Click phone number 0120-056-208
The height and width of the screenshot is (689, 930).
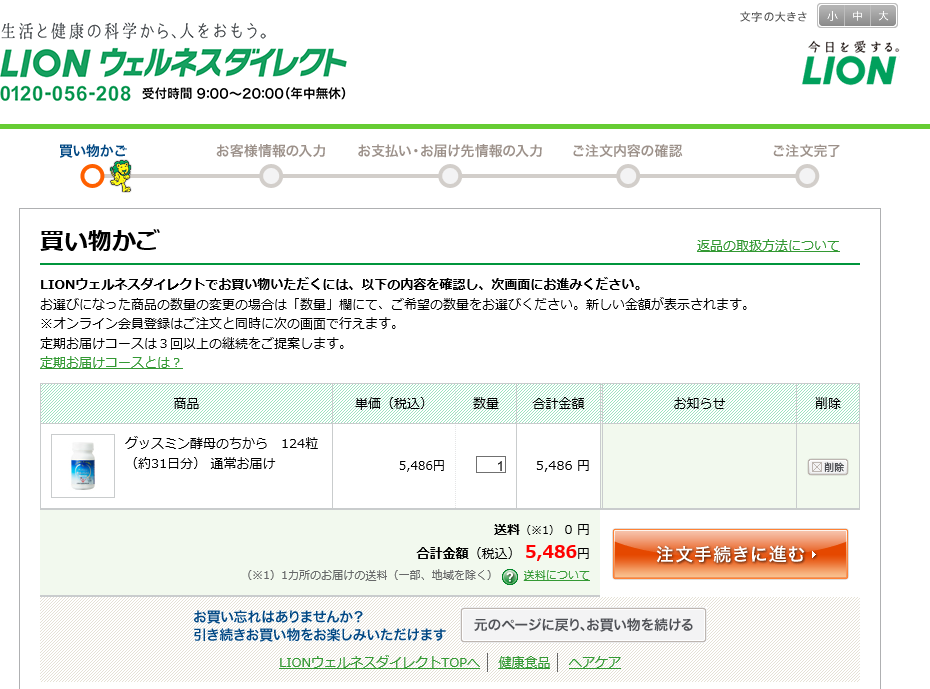click(66, 94)
